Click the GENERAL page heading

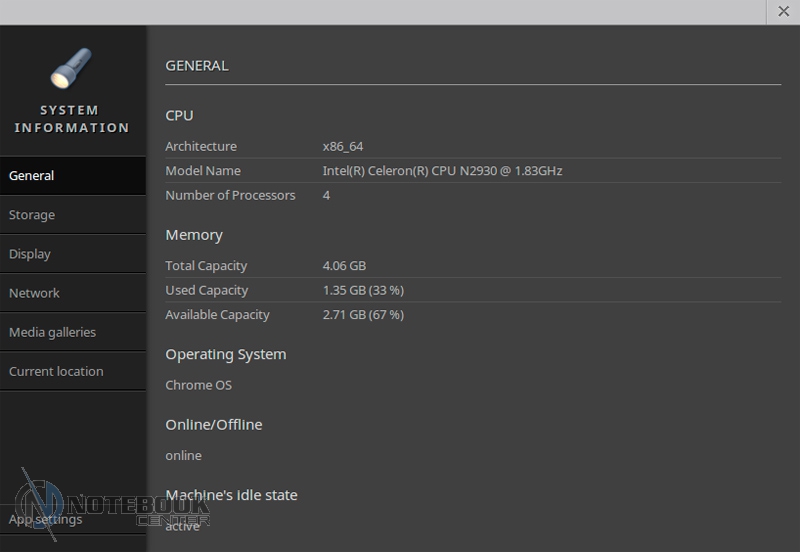click(x=197, y=66)
